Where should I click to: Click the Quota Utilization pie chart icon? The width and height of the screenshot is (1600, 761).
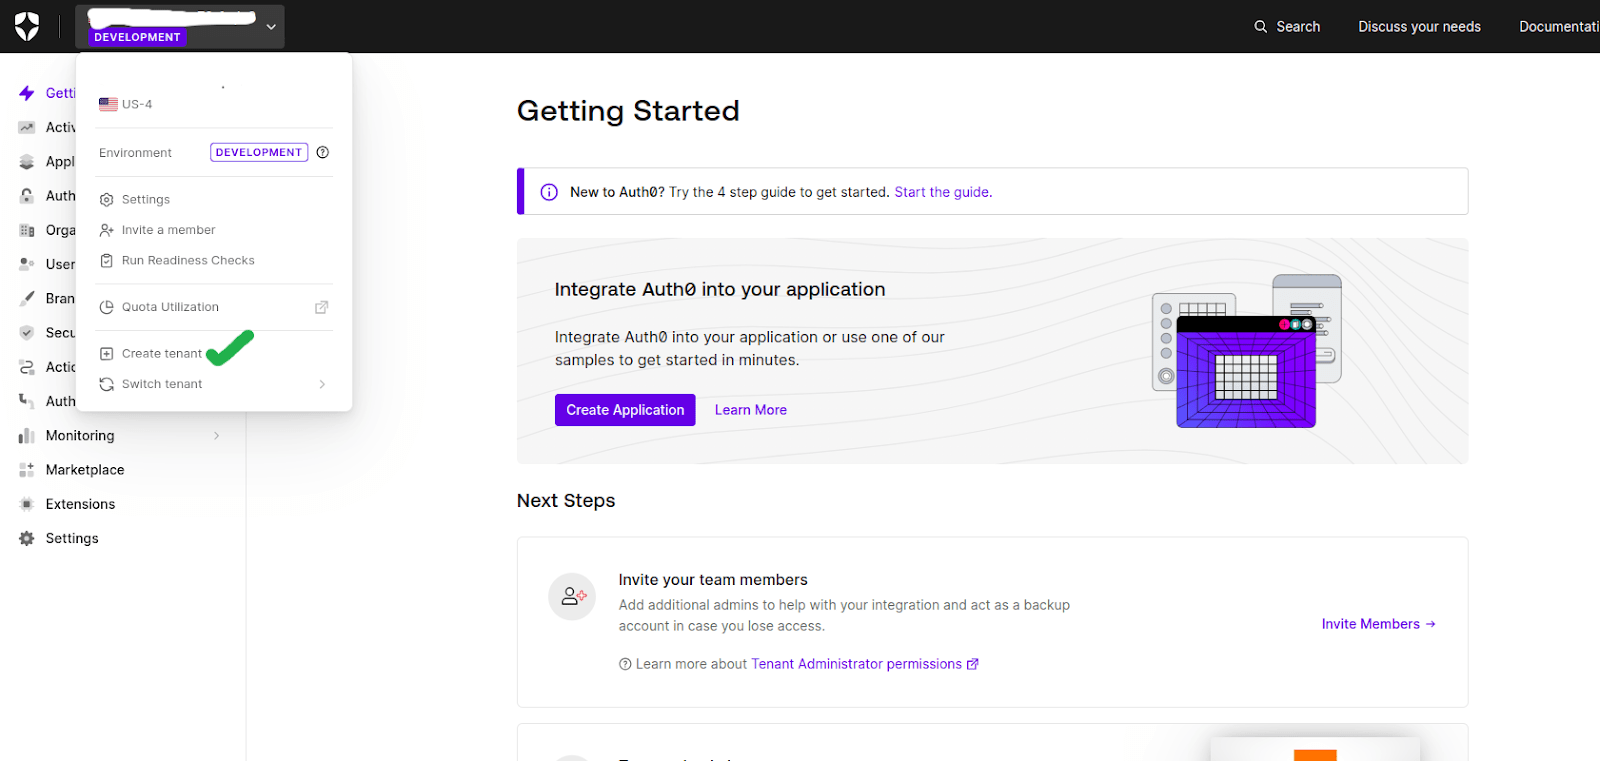pyautogui.click(x=107, y=307)
